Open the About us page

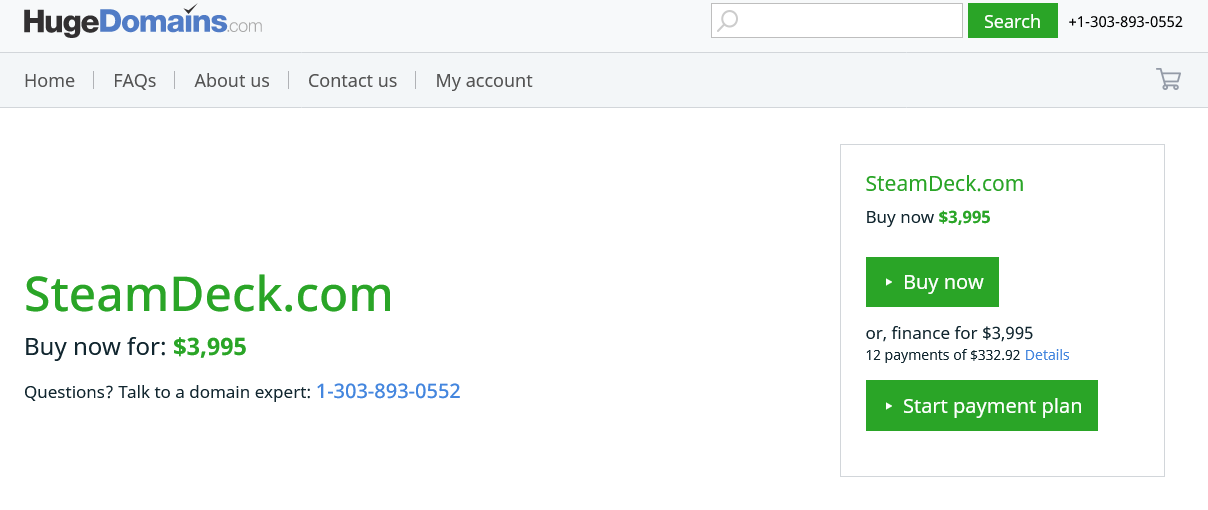click(x=232, y=81)
